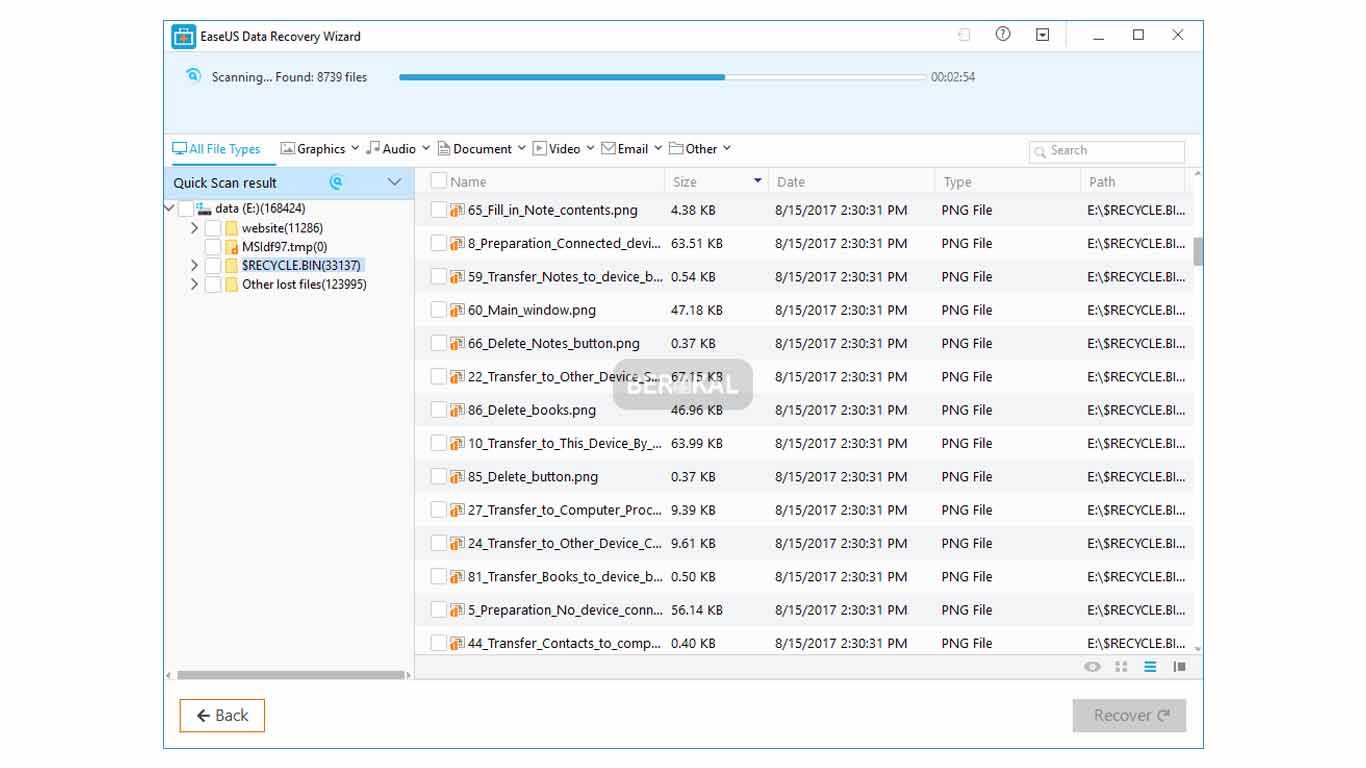Click the PNG icon of 65_Fill_in_Note_contents.png

(x=457, y=210)
